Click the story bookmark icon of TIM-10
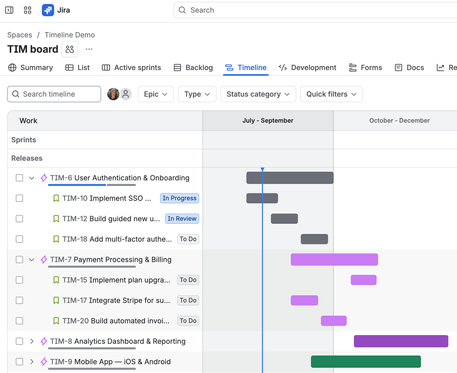This screenshot has width=457, height=373. click(56, 198)
